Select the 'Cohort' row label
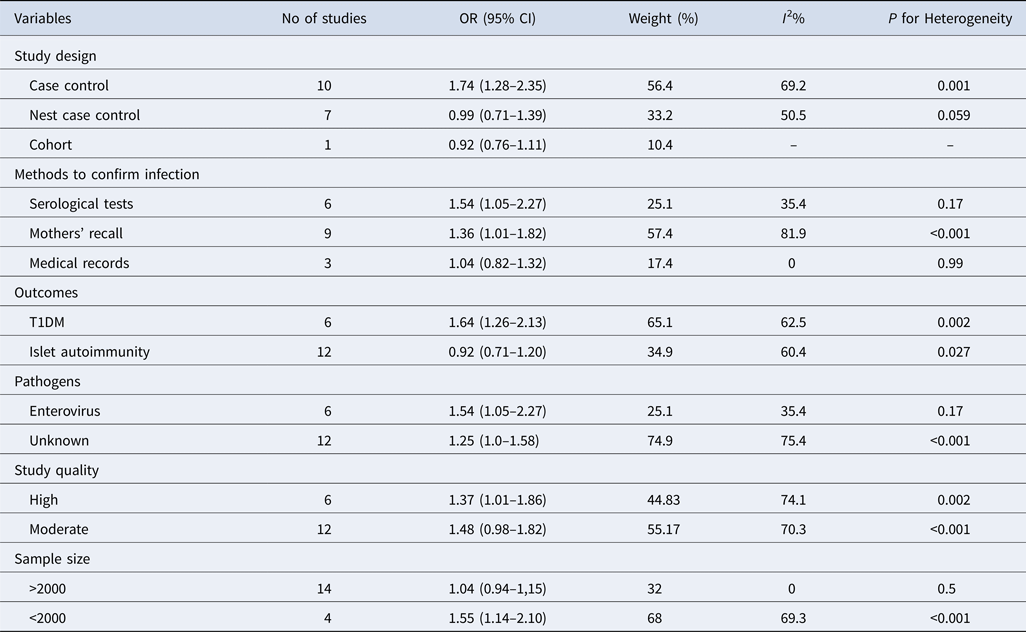The image size is (1026, 632). tap(51, 145)
